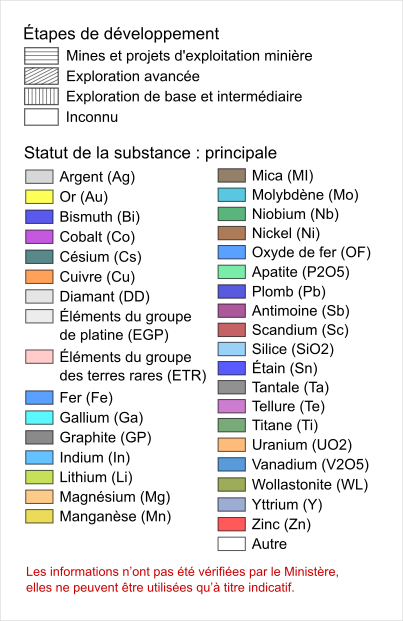Click the green Niobium (Nb) swatch
Viewport: 403px width, 621px height.
[232, 214]
